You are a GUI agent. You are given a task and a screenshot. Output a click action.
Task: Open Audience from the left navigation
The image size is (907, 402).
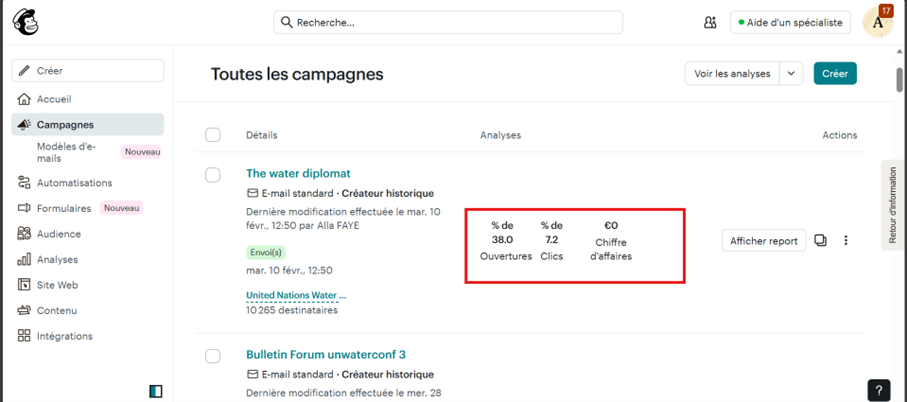click(58, 234)
